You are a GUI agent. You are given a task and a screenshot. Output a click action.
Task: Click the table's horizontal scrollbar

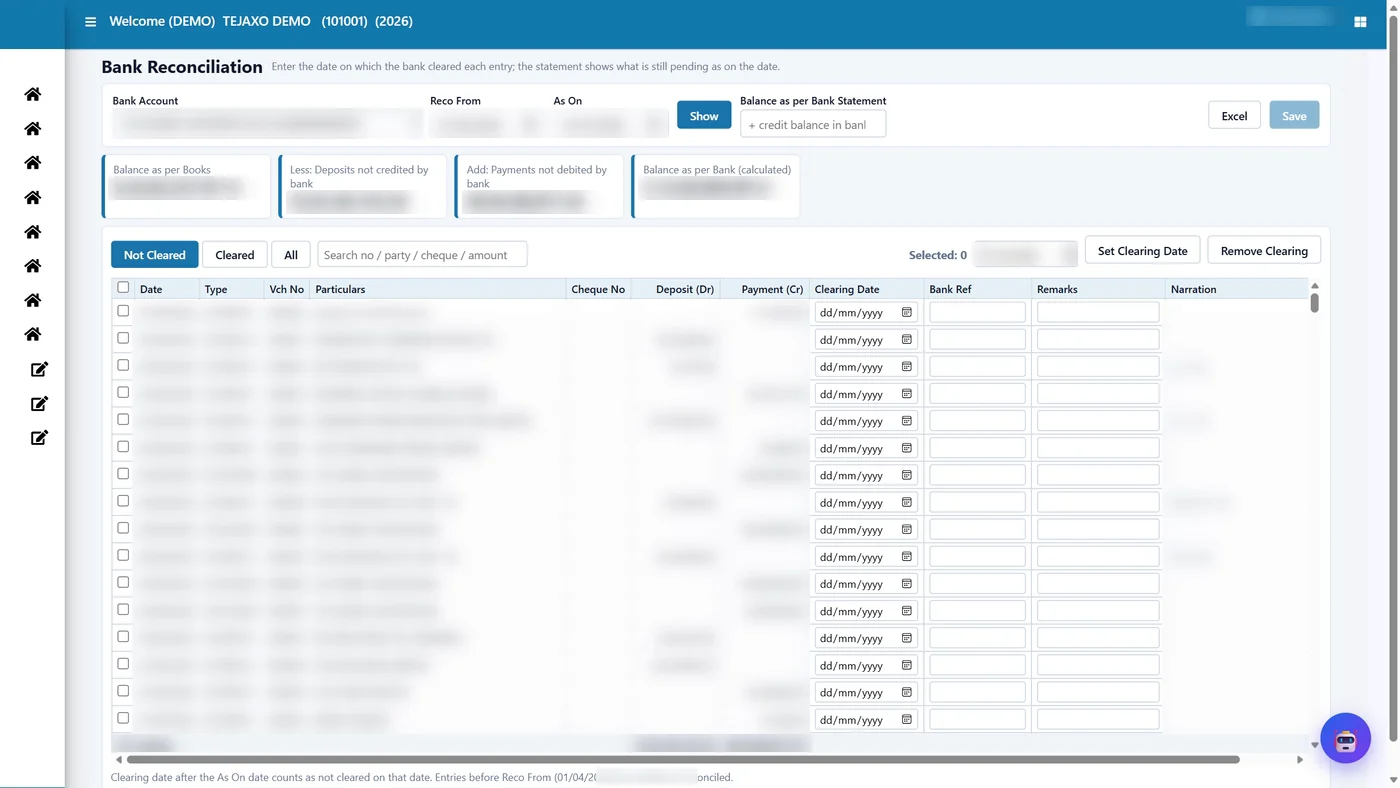coord(683,760)
